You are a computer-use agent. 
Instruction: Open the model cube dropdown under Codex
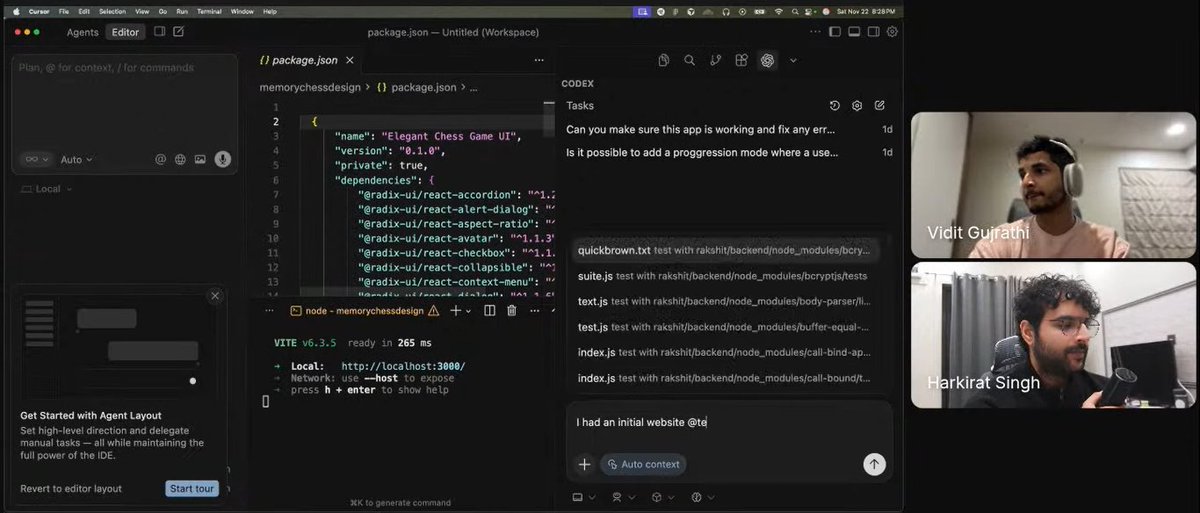662,497
